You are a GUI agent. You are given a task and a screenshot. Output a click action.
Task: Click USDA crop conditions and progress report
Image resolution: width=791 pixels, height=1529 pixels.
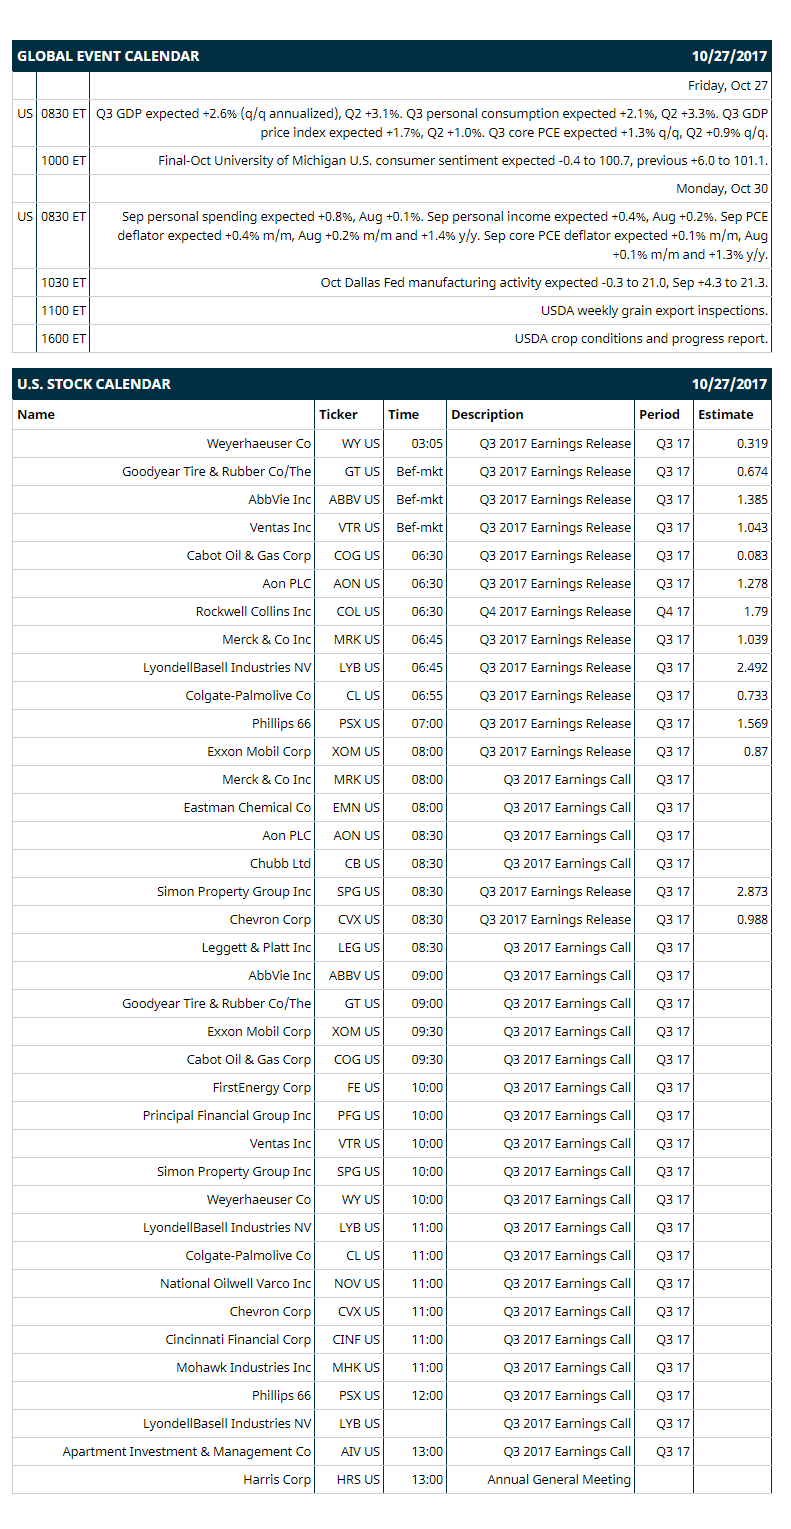tap(642, 339)
